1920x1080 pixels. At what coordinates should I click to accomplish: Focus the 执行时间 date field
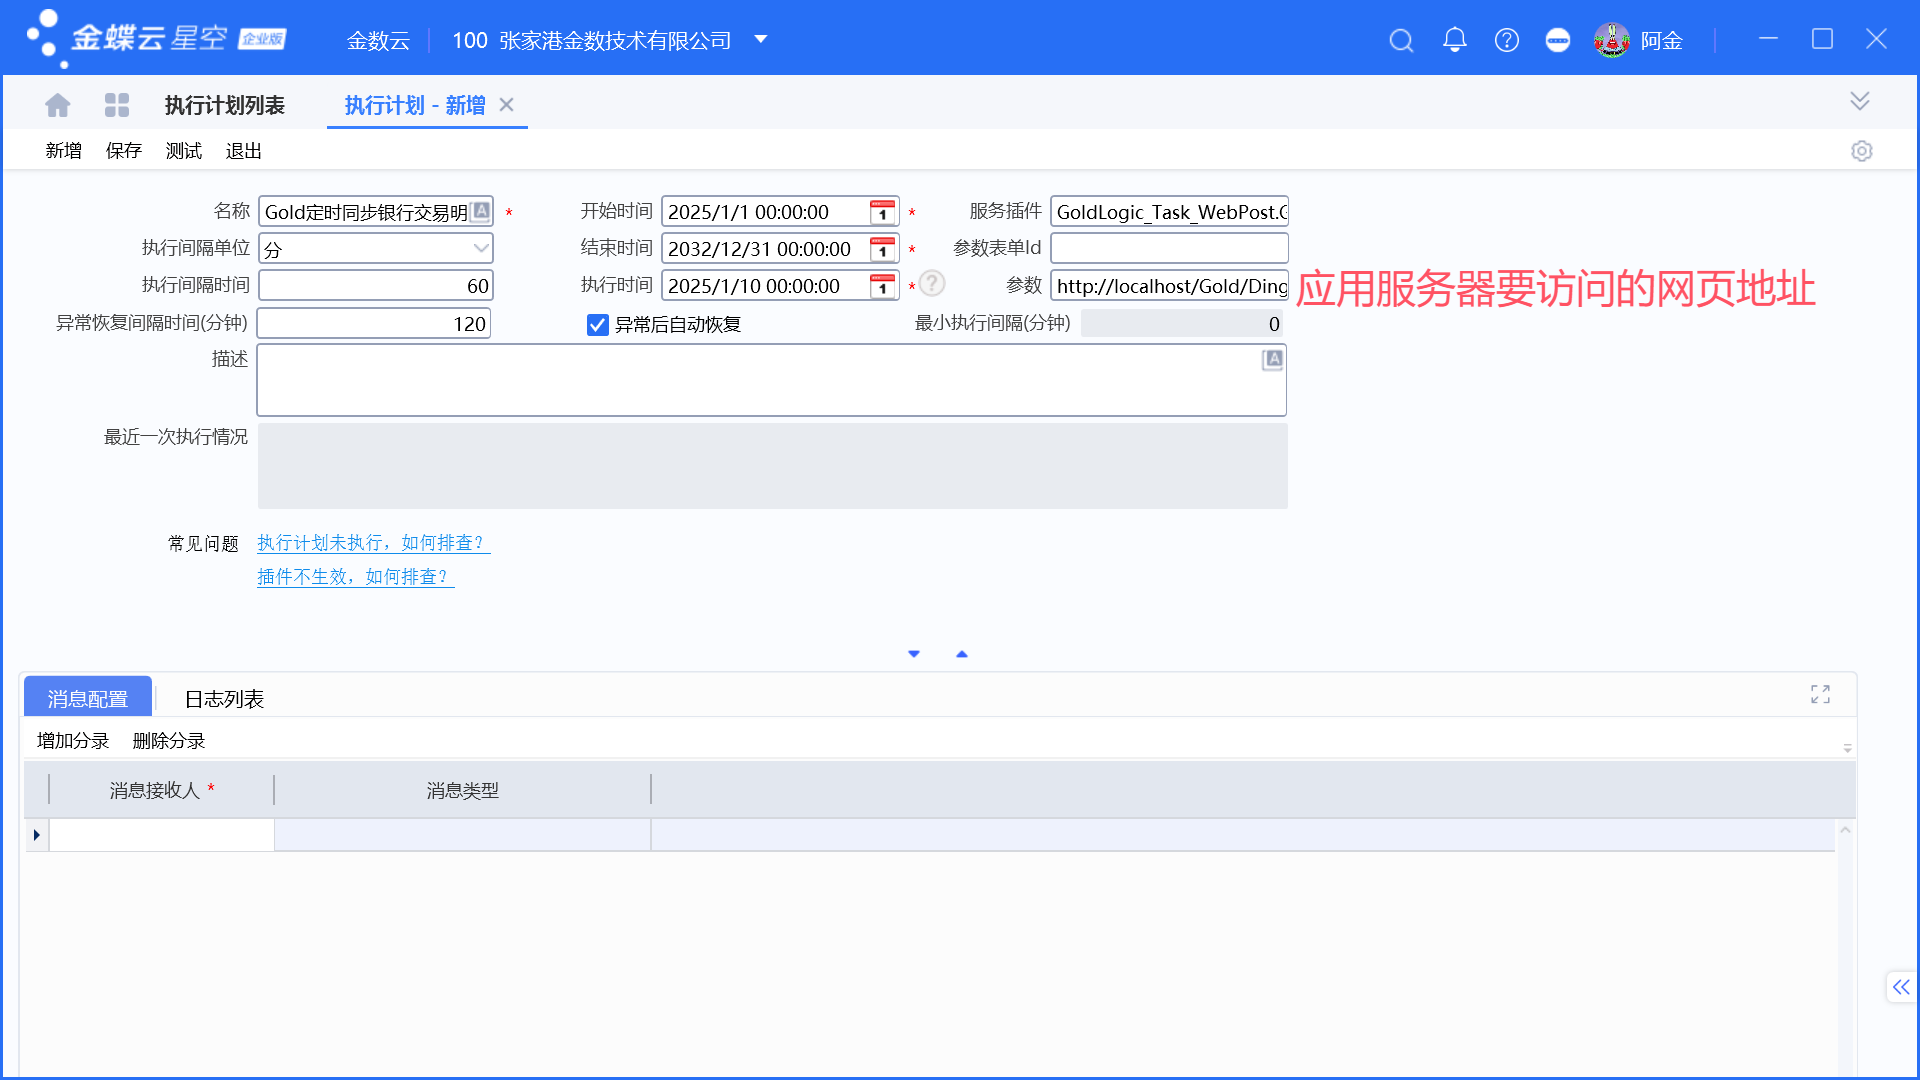pos(780,286)
